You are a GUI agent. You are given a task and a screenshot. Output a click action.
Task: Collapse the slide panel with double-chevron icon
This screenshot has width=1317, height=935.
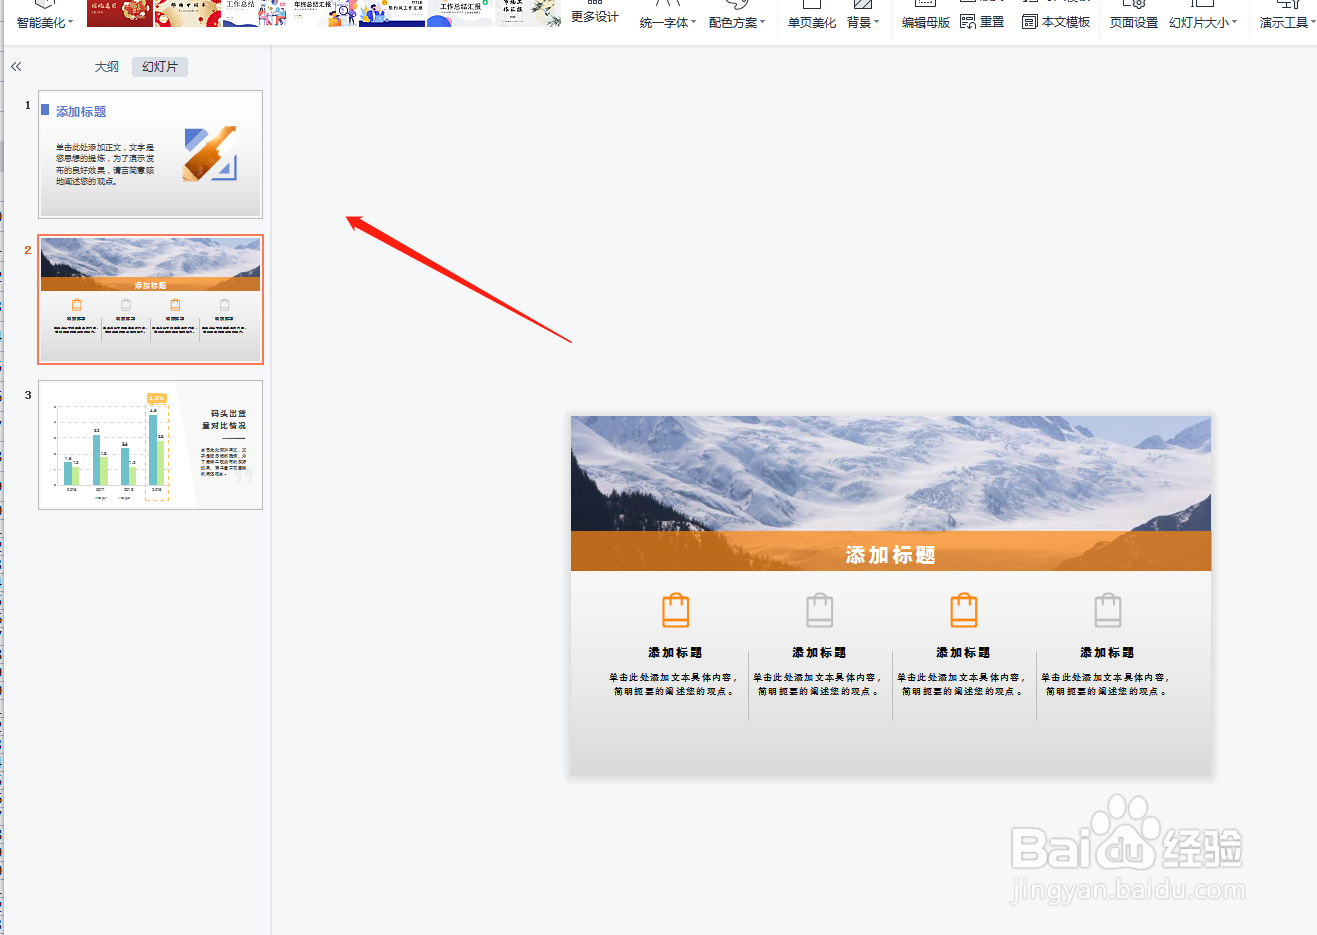tap(16, 66)
